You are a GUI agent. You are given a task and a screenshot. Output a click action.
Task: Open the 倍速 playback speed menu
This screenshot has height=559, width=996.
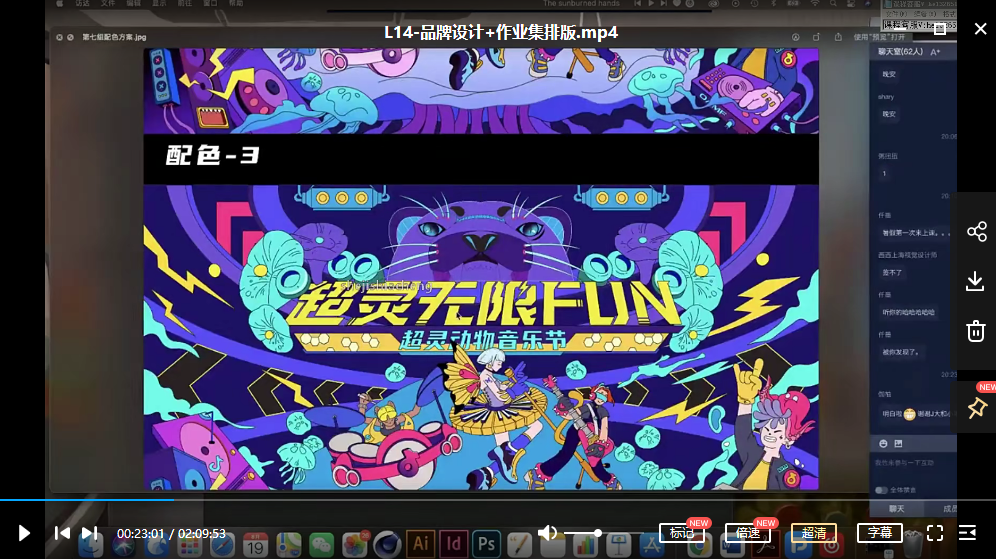coord(748,533)
